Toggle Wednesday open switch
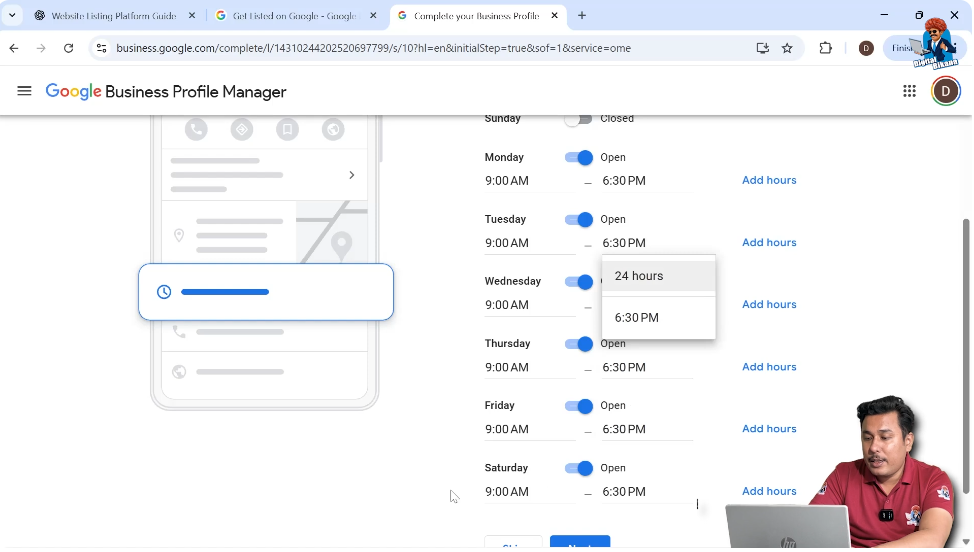This screenshot has height=552, width=974. click(578, 282)
